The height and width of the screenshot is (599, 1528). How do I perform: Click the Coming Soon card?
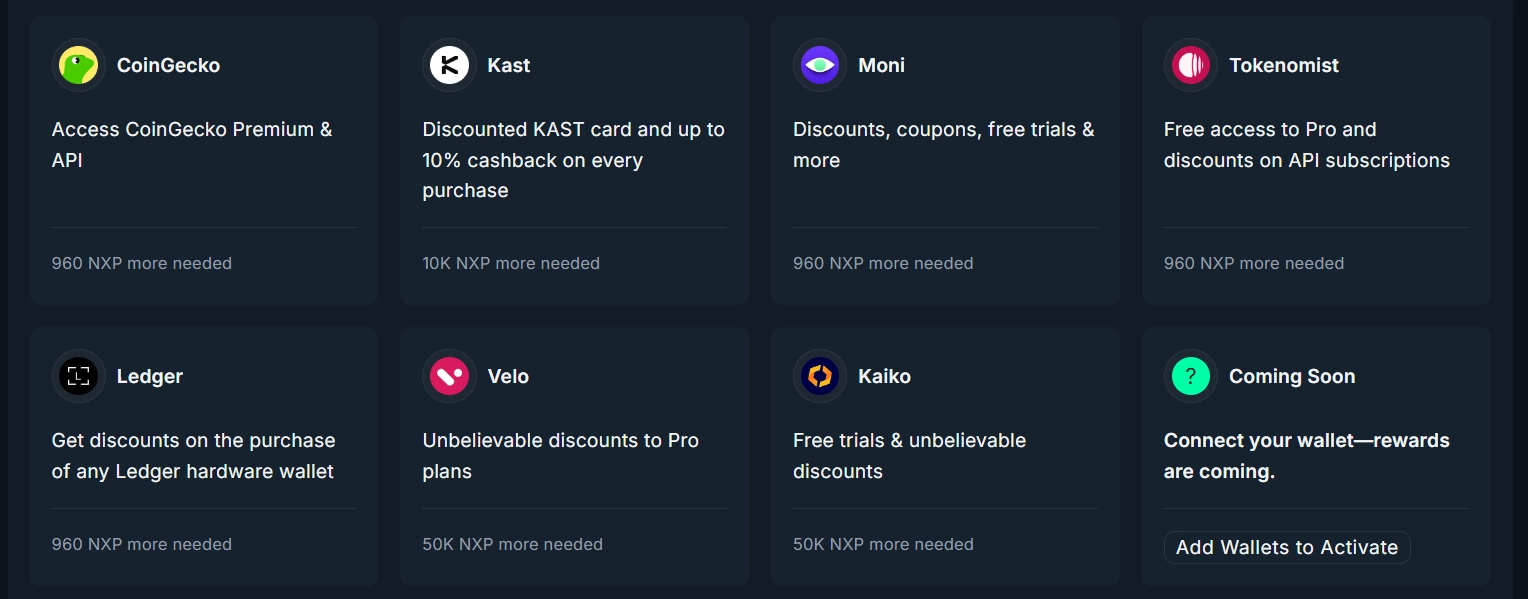[x=1316, y=455]
